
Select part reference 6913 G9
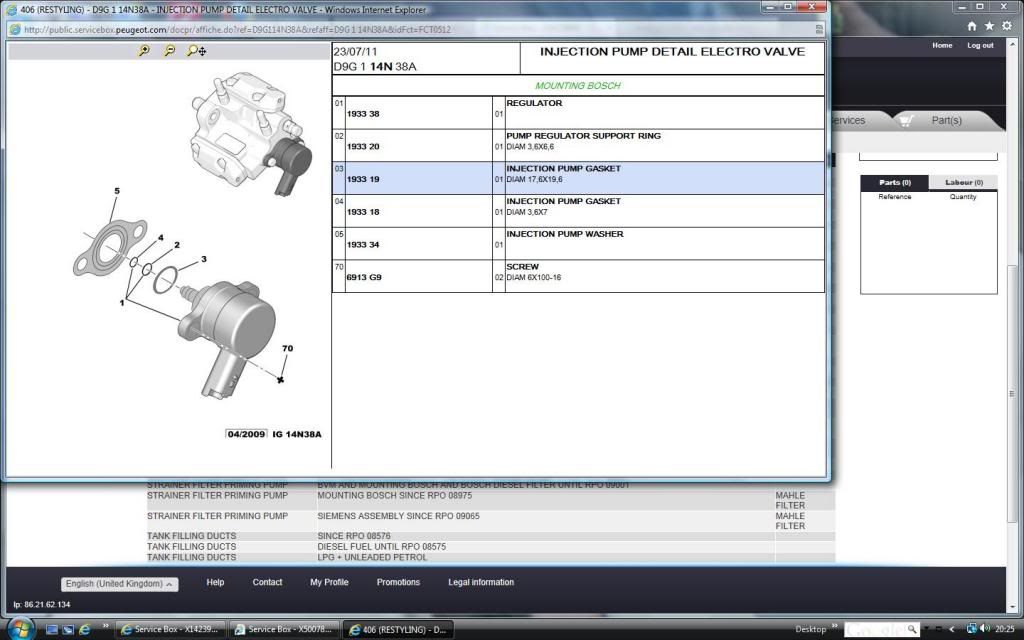click(x=364, y=277)
